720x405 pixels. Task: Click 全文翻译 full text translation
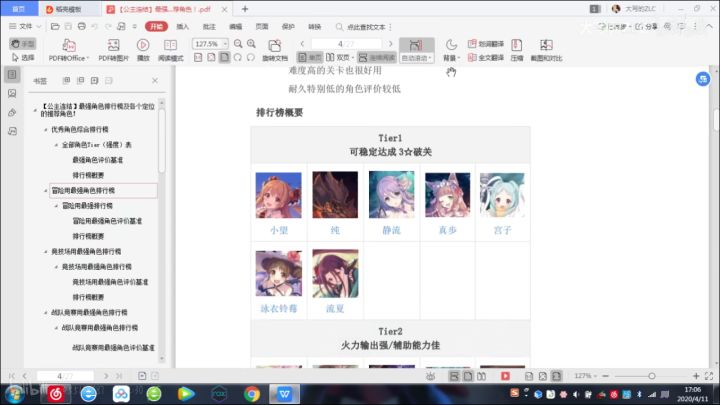pyautogui.click(x=485, y=57)
